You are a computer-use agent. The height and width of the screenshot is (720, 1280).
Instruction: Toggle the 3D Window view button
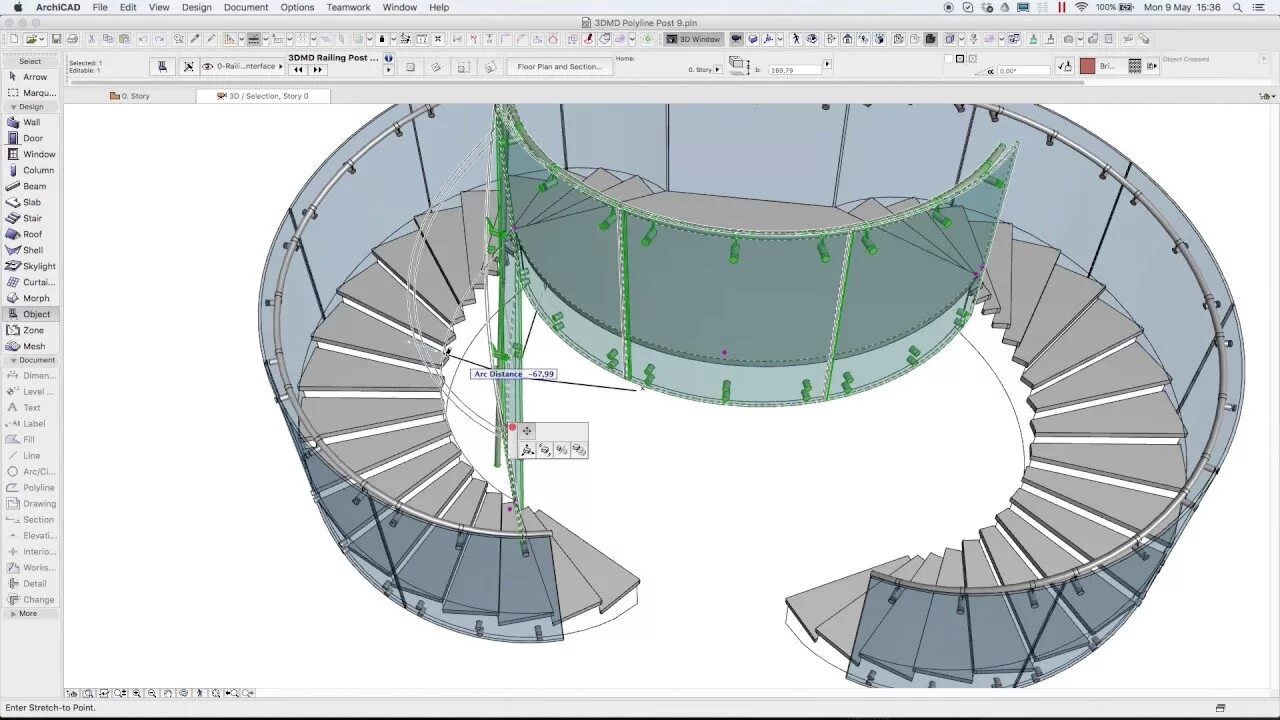click(x=695, y=39)
